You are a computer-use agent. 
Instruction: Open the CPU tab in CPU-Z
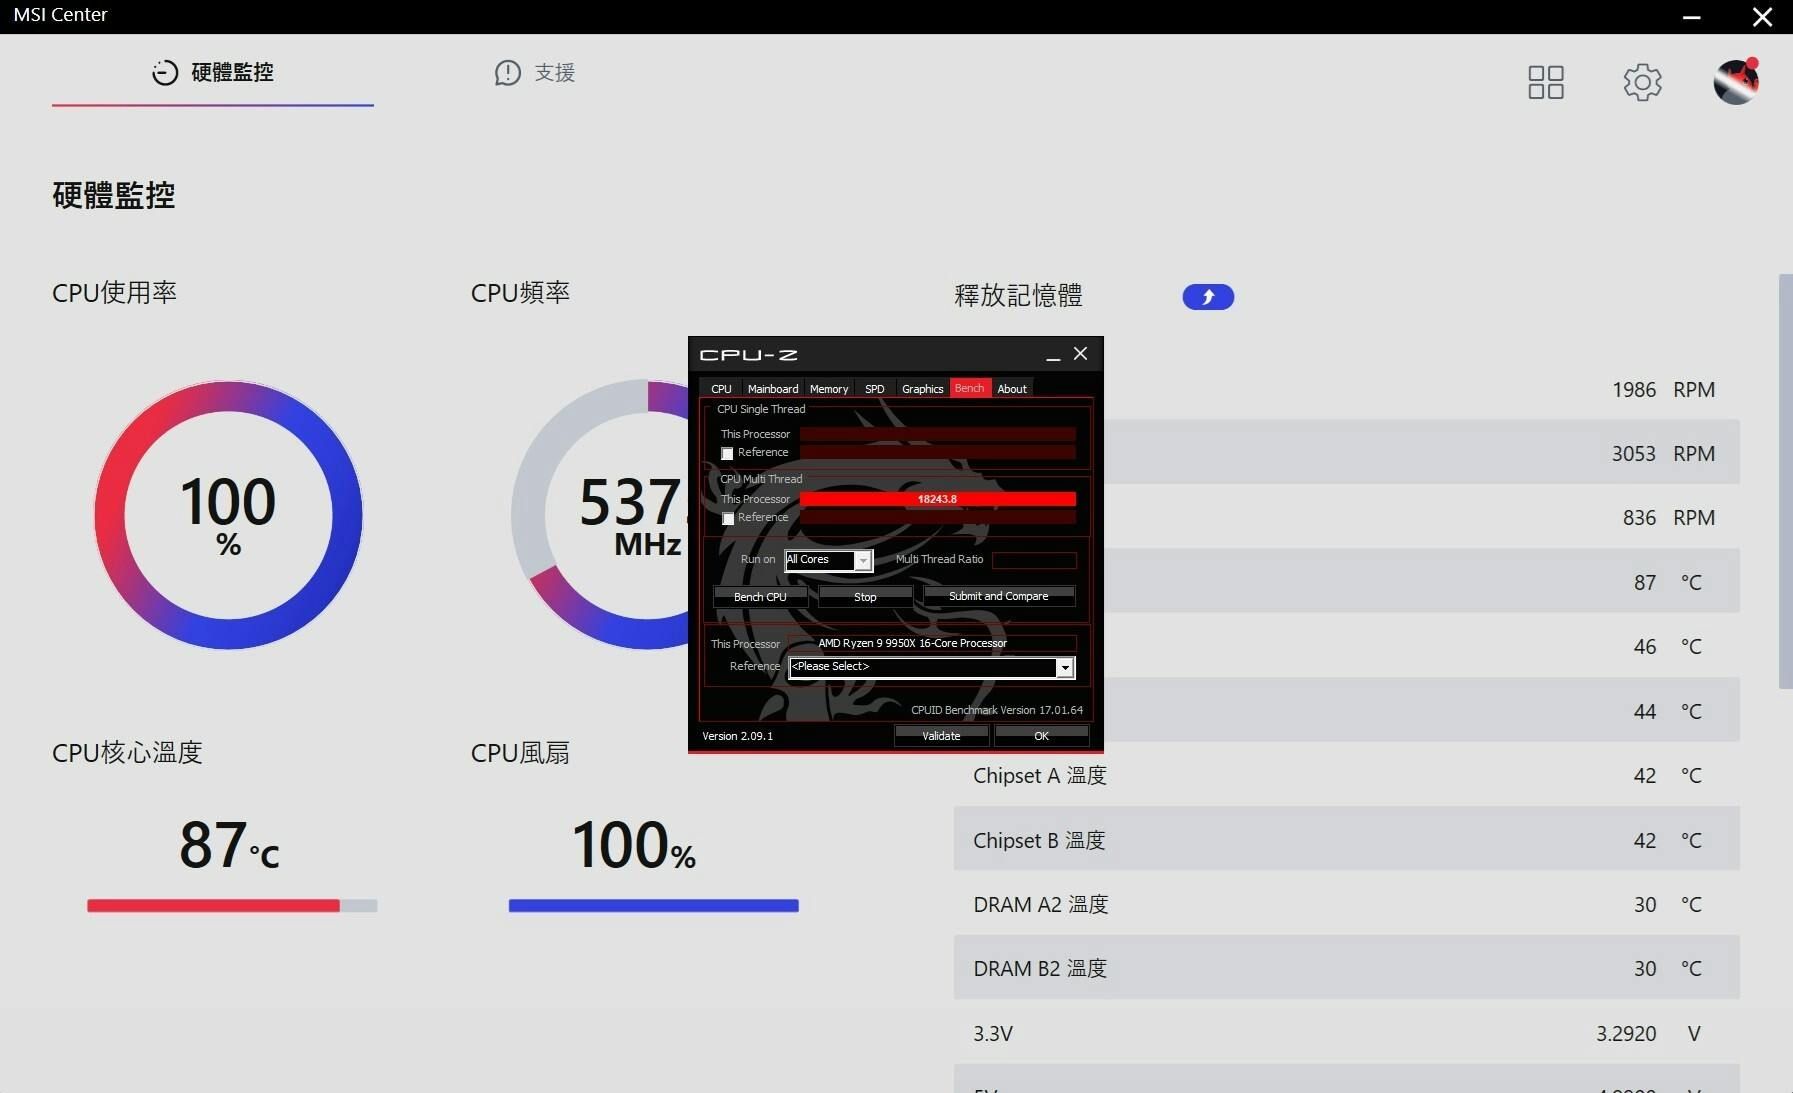coord(721,389)
